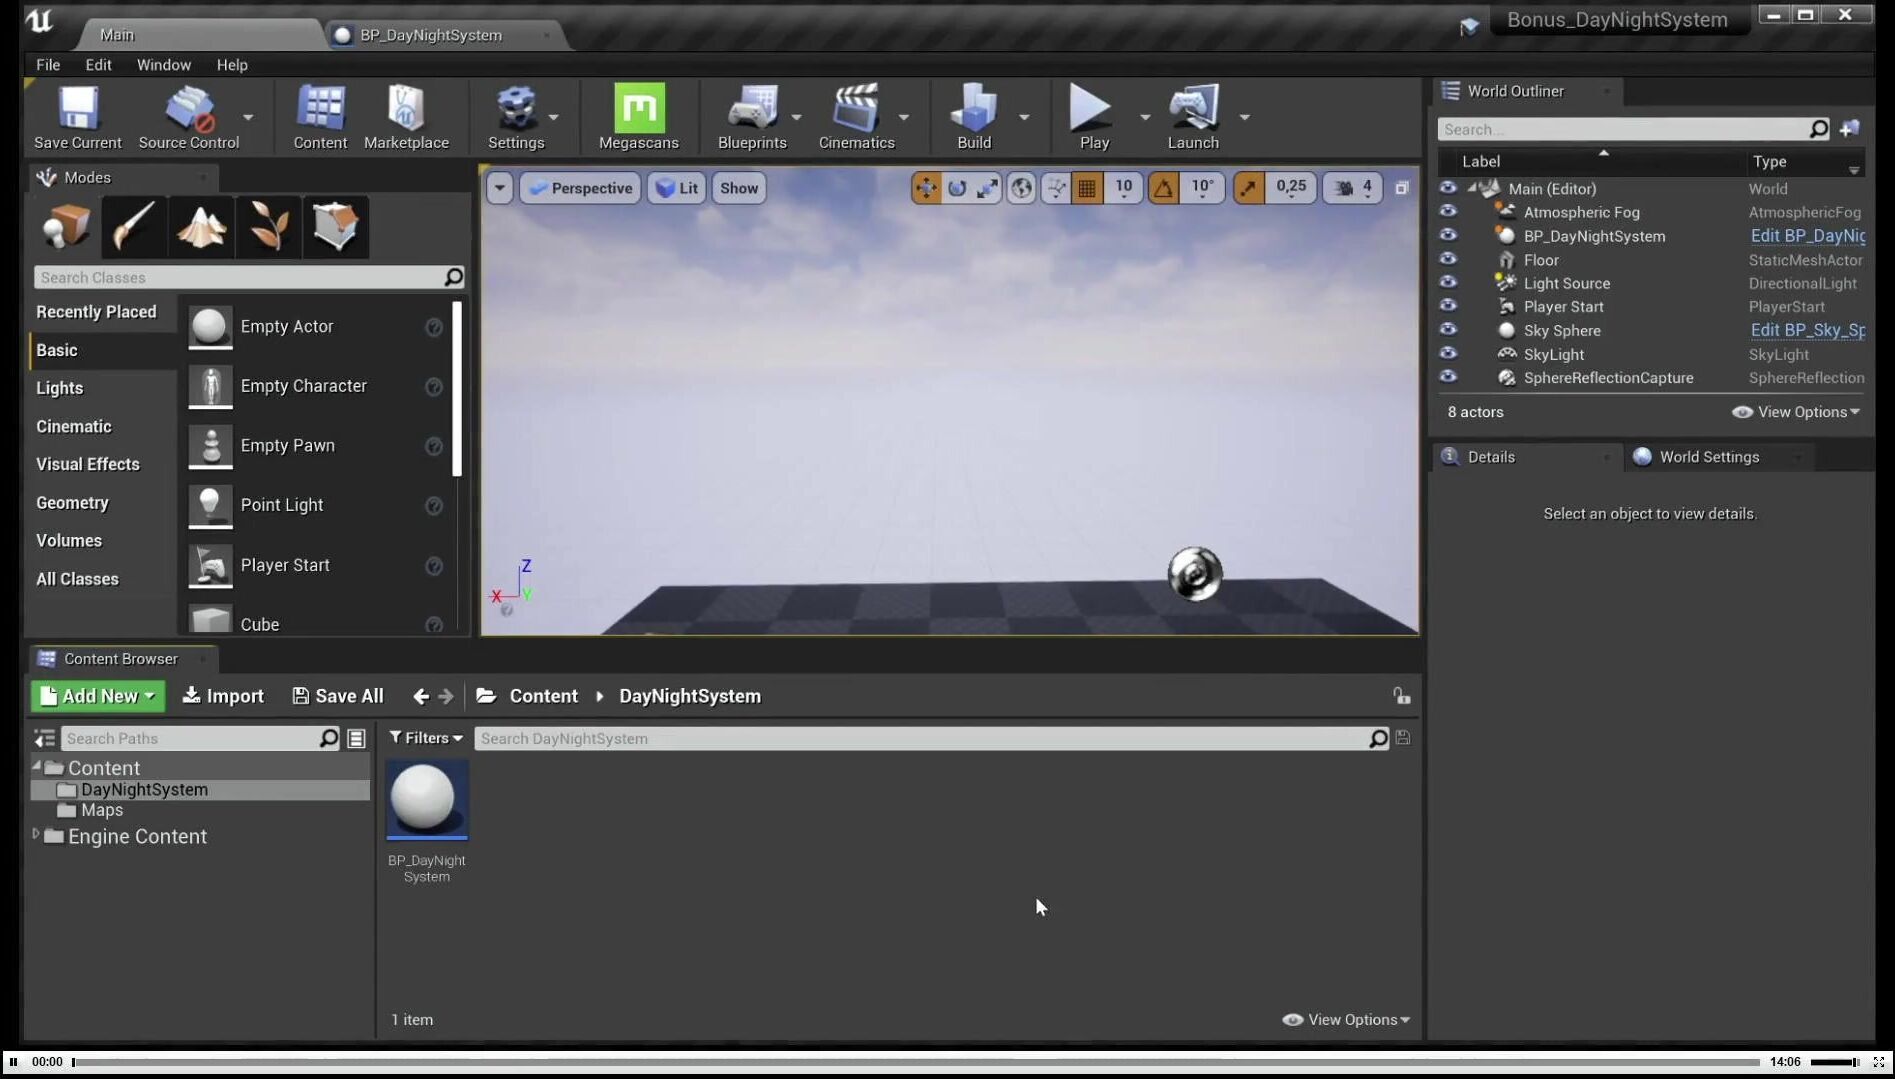Select the scale gizmo in the viewport
The height and width of the screenshot is (1079, 1895).
987,188
